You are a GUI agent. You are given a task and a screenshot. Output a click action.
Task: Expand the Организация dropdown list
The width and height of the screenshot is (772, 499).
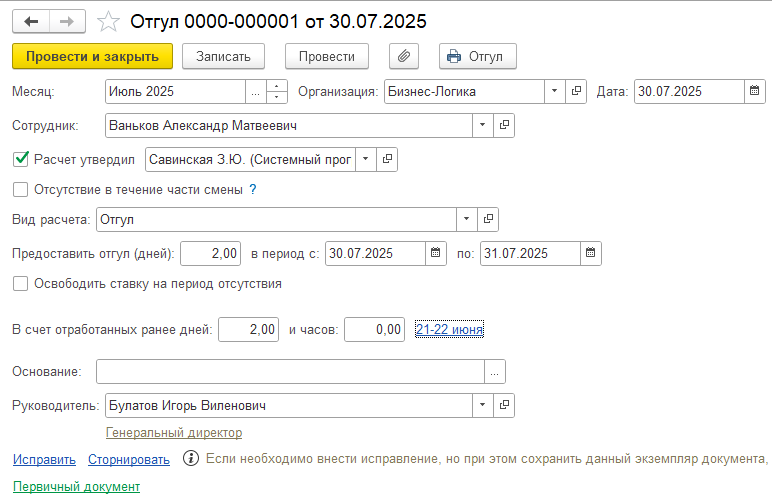555,91
